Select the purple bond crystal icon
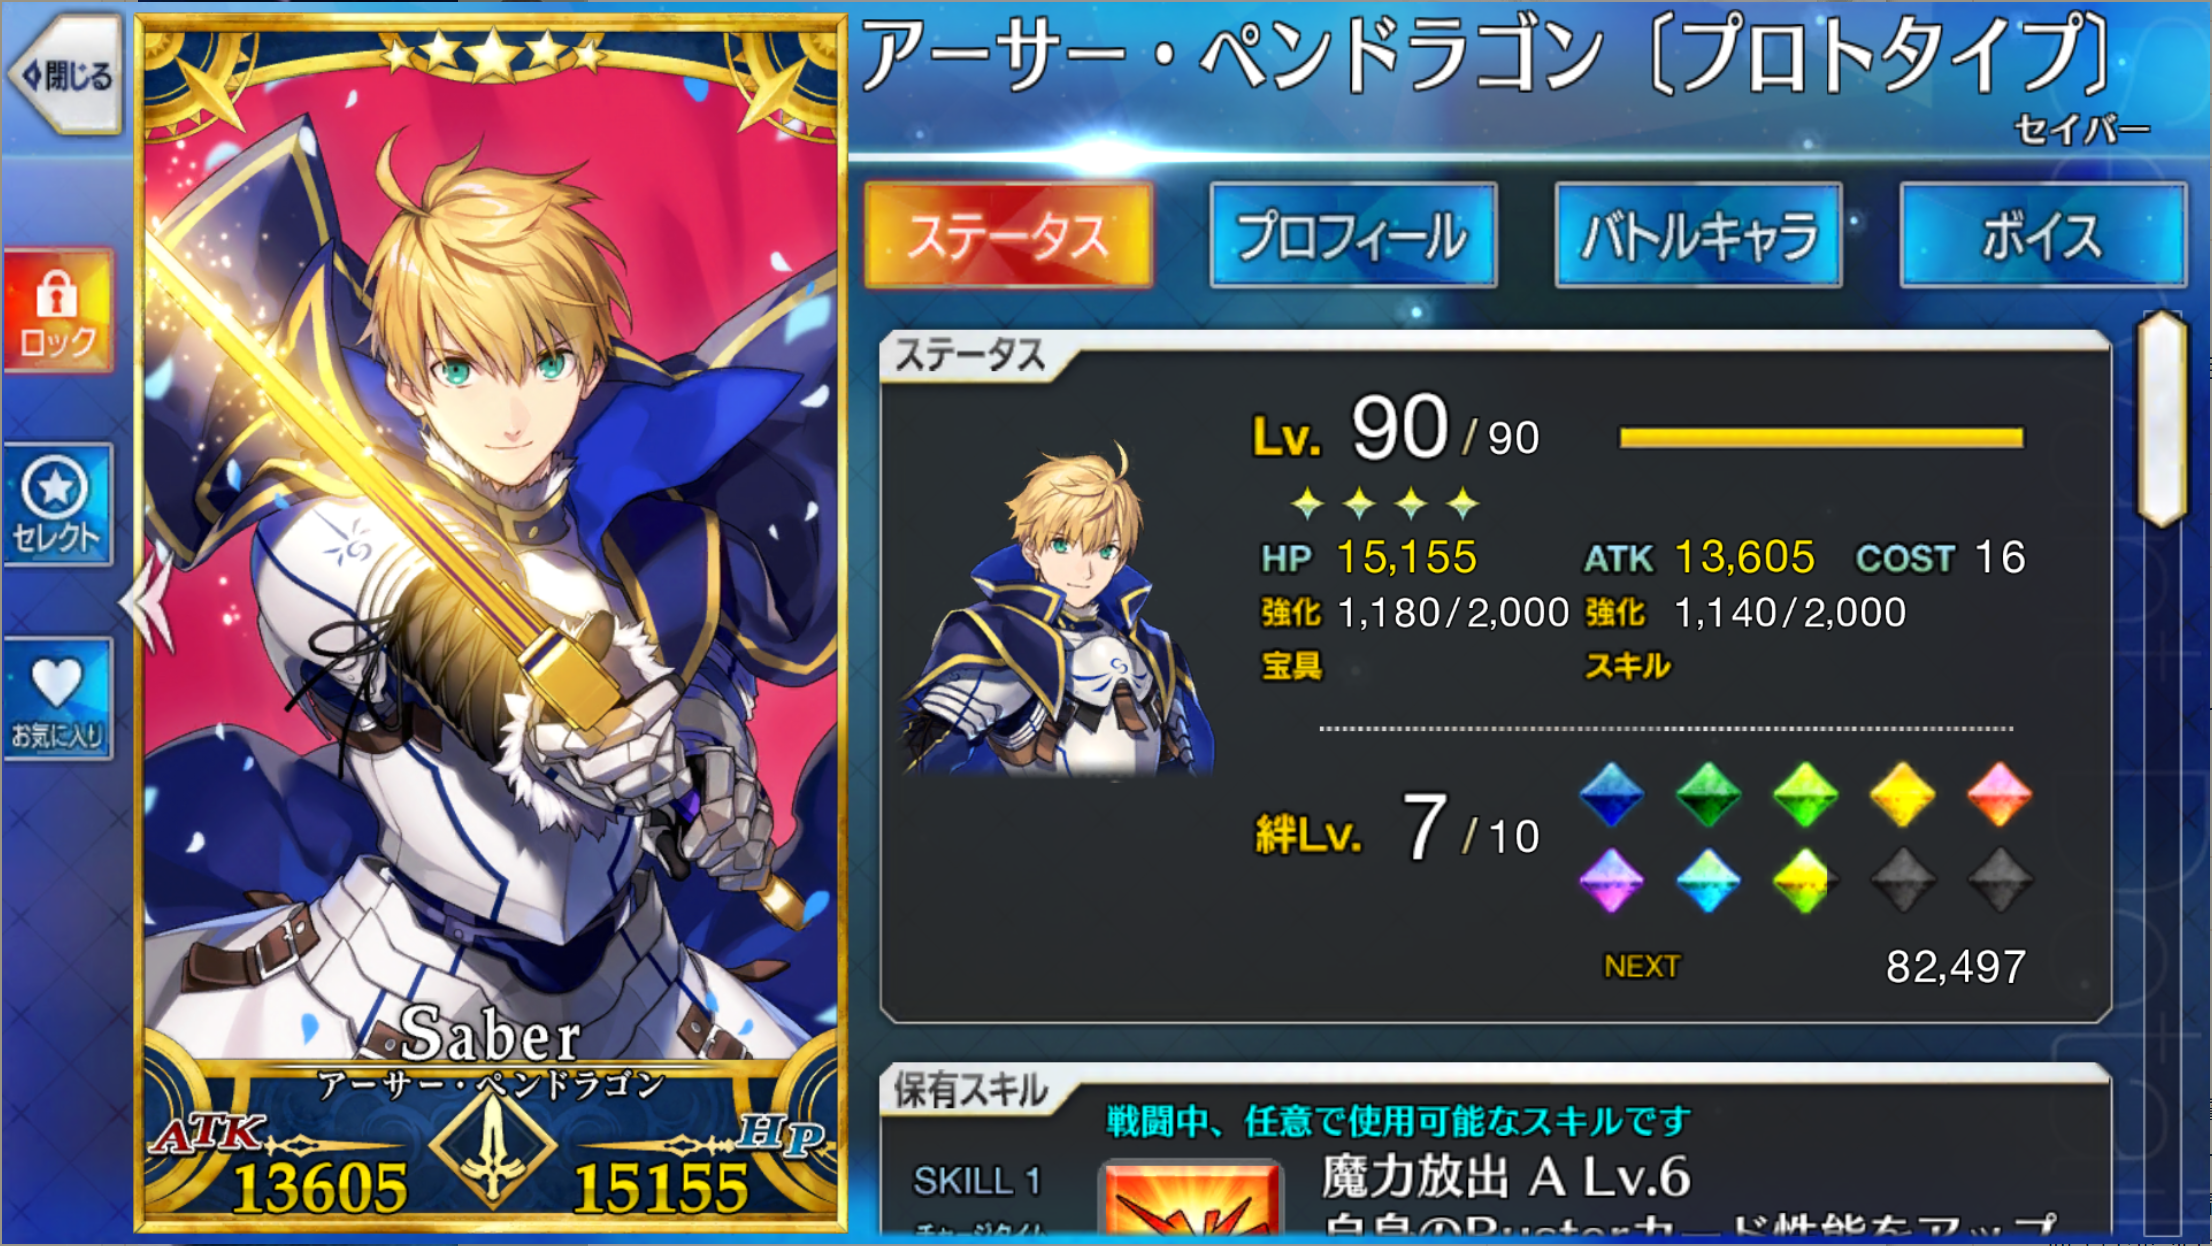This screenshot has width=2212, height=1246. (1611, 880)
